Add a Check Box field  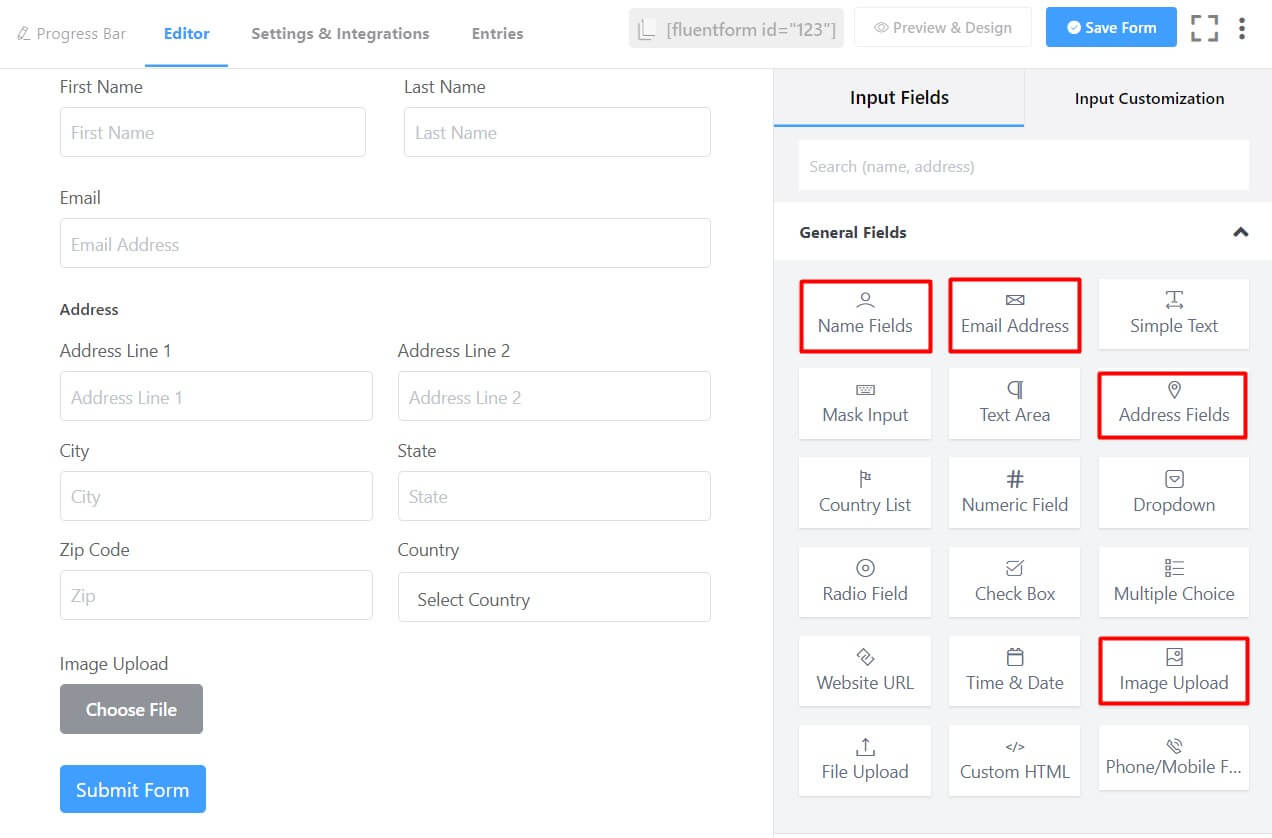(x=1013, y=582)
